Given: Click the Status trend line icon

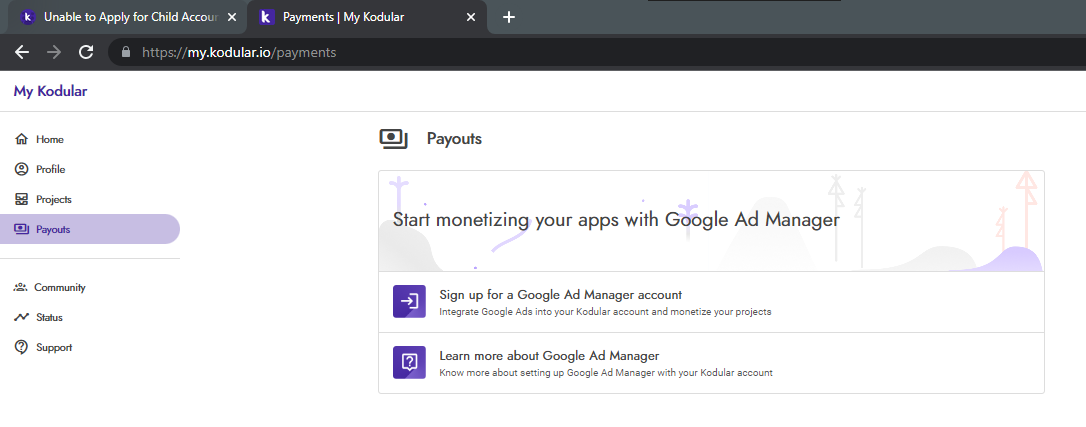Looking at the screenshot, I should [21, 317].
